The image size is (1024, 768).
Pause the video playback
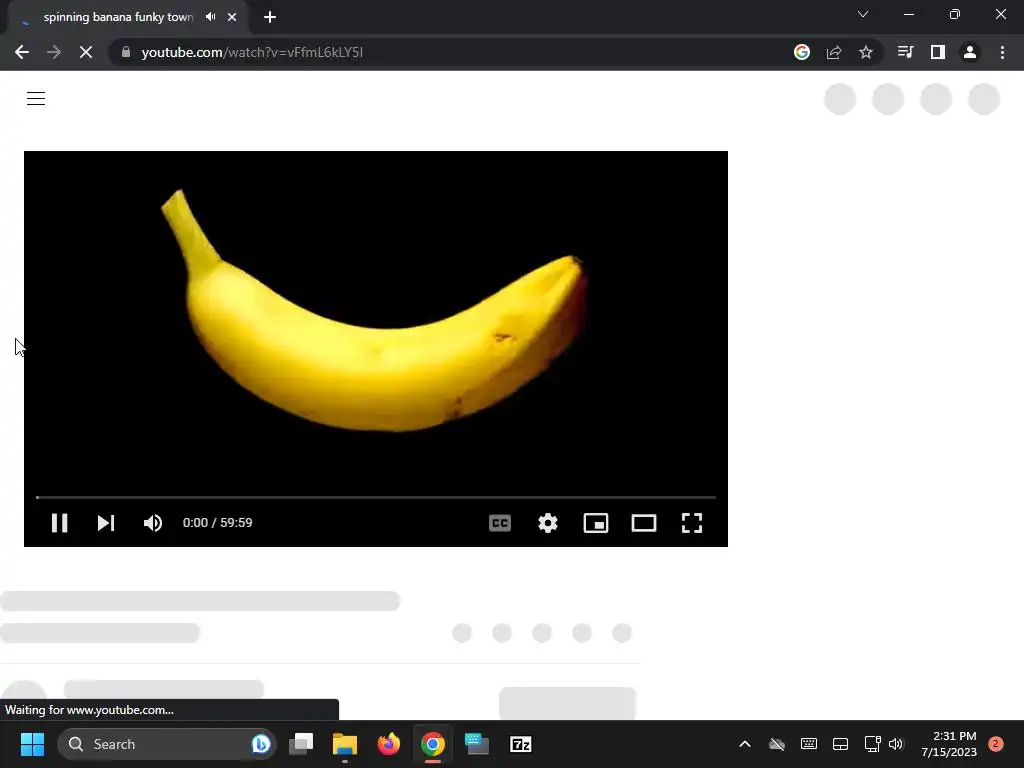pyautogui.click(x=59, y=523)
